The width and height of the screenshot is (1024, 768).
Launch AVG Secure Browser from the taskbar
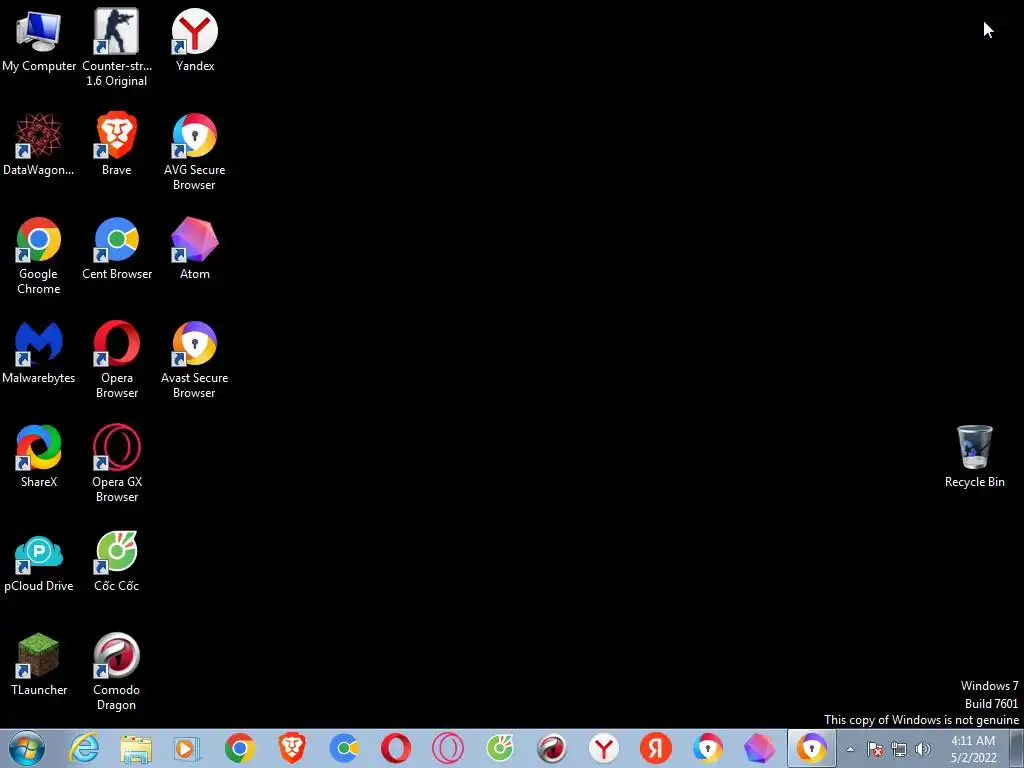pyautogui.click(x=708, y=748)
